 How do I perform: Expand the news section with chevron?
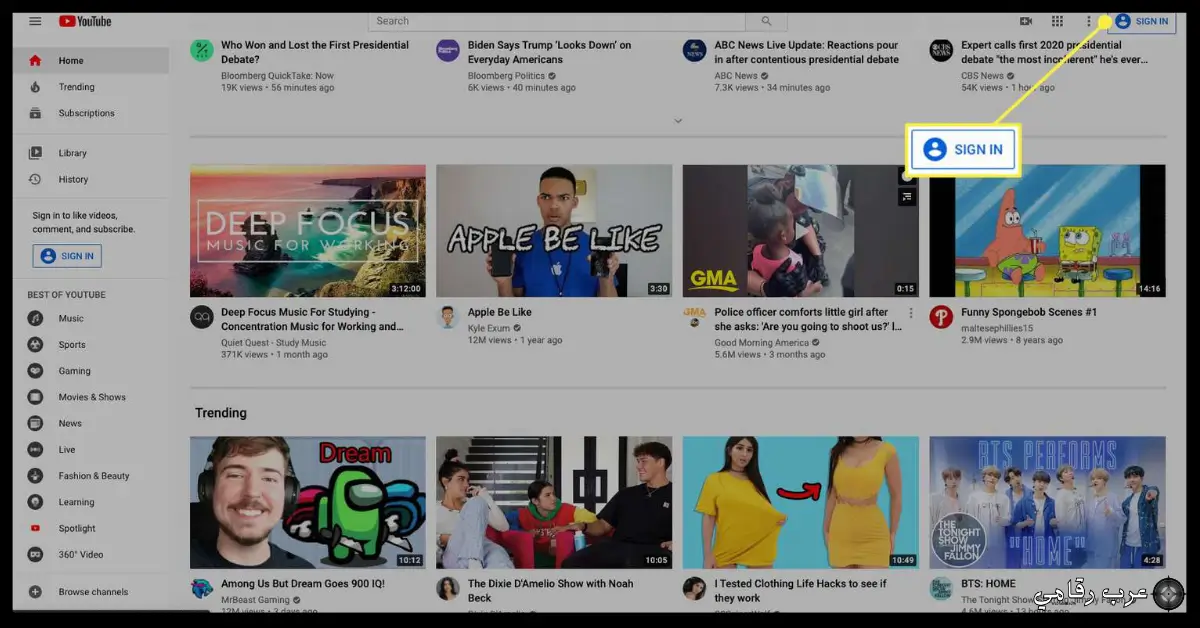pyautogui.click(x=678, y=121)
